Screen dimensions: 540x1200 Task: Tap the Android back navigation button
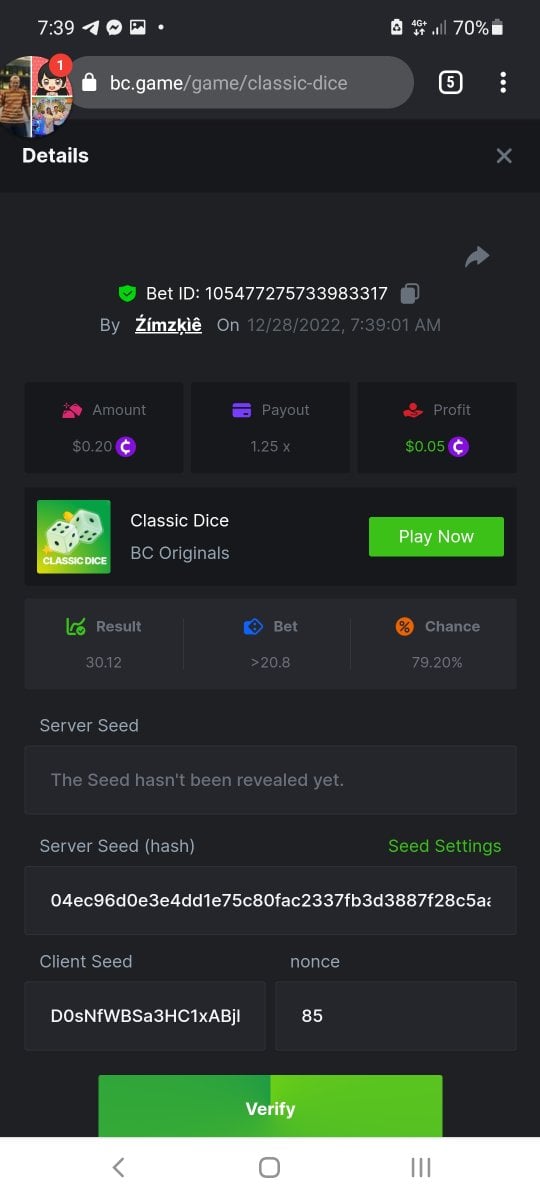(x=118, y=1167)
